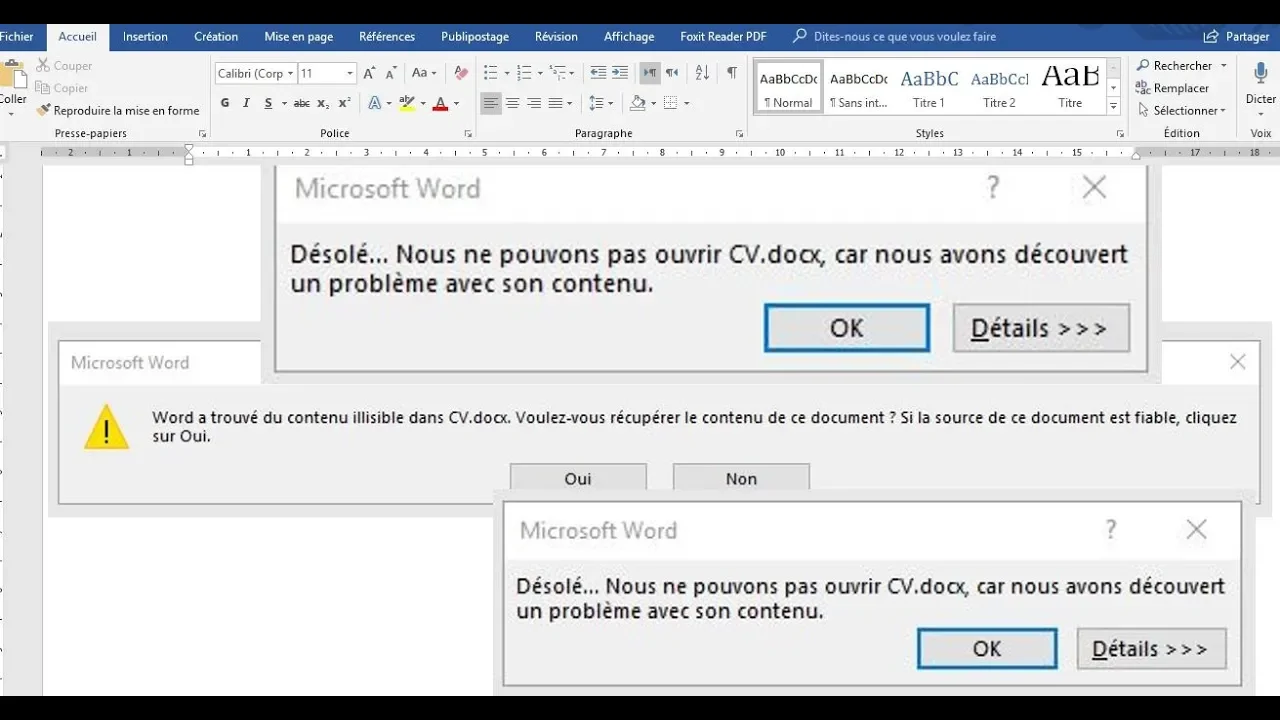Click the help question mark in top error dialog
Image resolution: width=1280 pixels, height=720 pixels.
pos(993,187)
